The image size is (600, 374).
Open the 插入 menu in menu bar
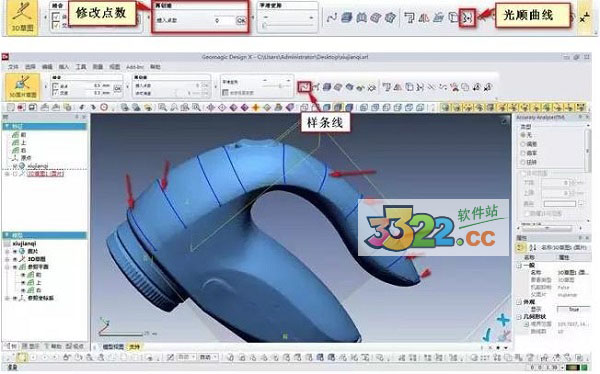[64, 67]
